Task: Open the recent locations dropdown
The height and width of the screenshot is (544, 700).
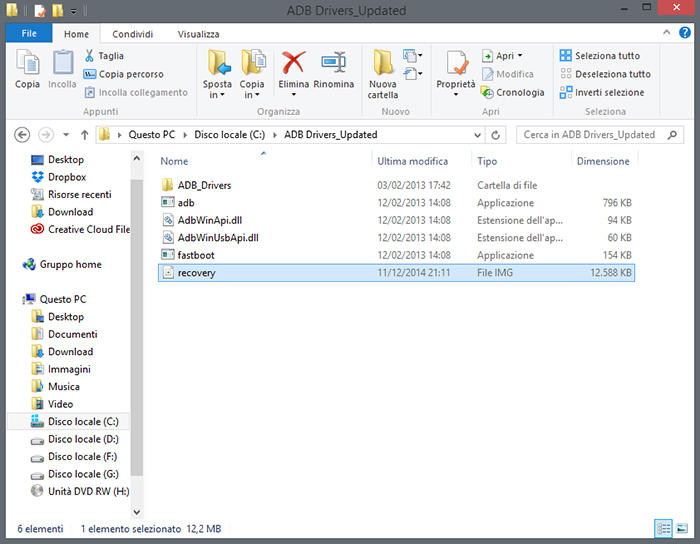Action: (66, 135)
